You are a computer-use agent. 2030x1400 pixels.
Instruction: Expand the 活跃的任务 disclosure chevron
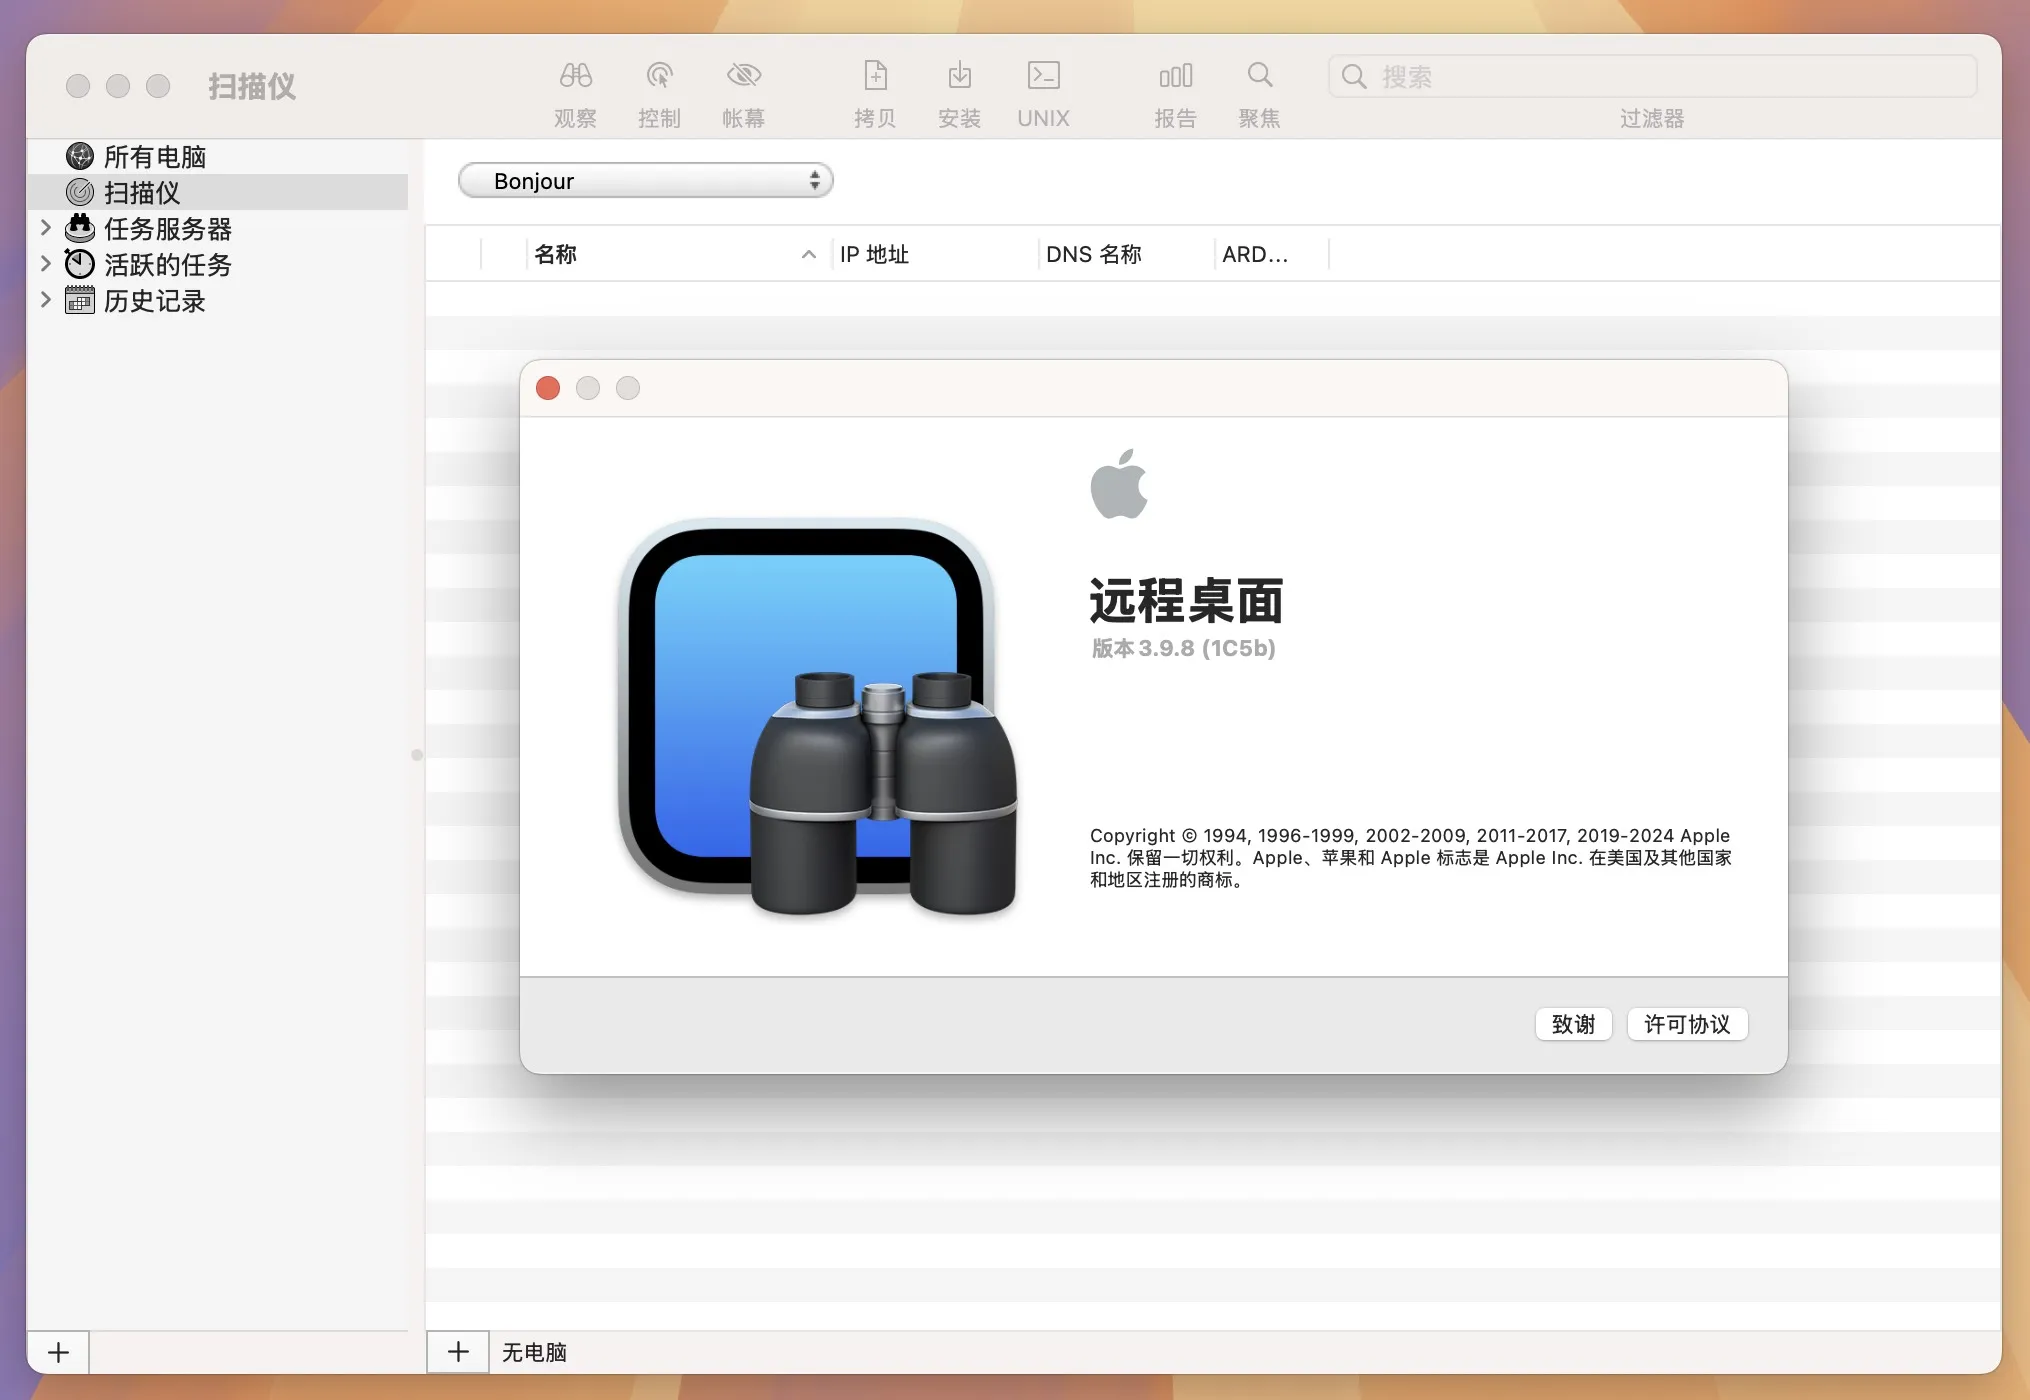pyautogui.click(x=45, y=264)
